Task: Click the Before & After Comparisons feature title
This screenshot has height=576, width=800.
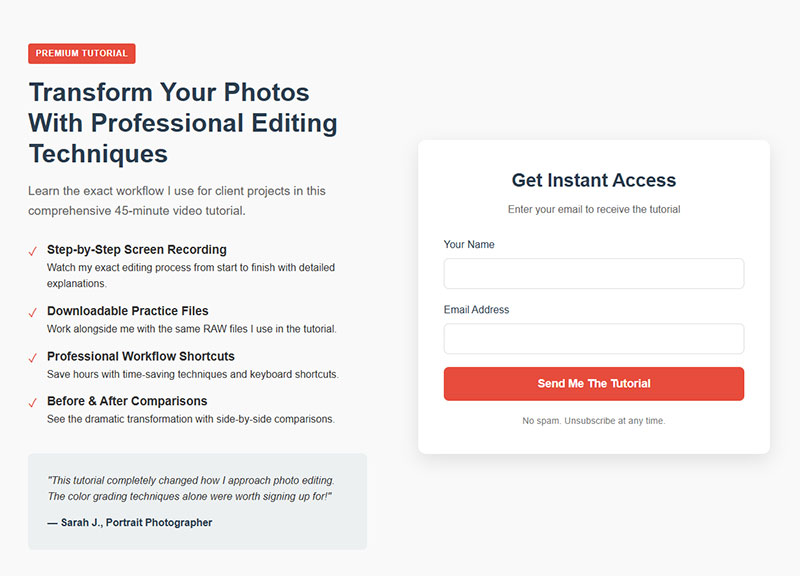Action: [x=125, y=401]
